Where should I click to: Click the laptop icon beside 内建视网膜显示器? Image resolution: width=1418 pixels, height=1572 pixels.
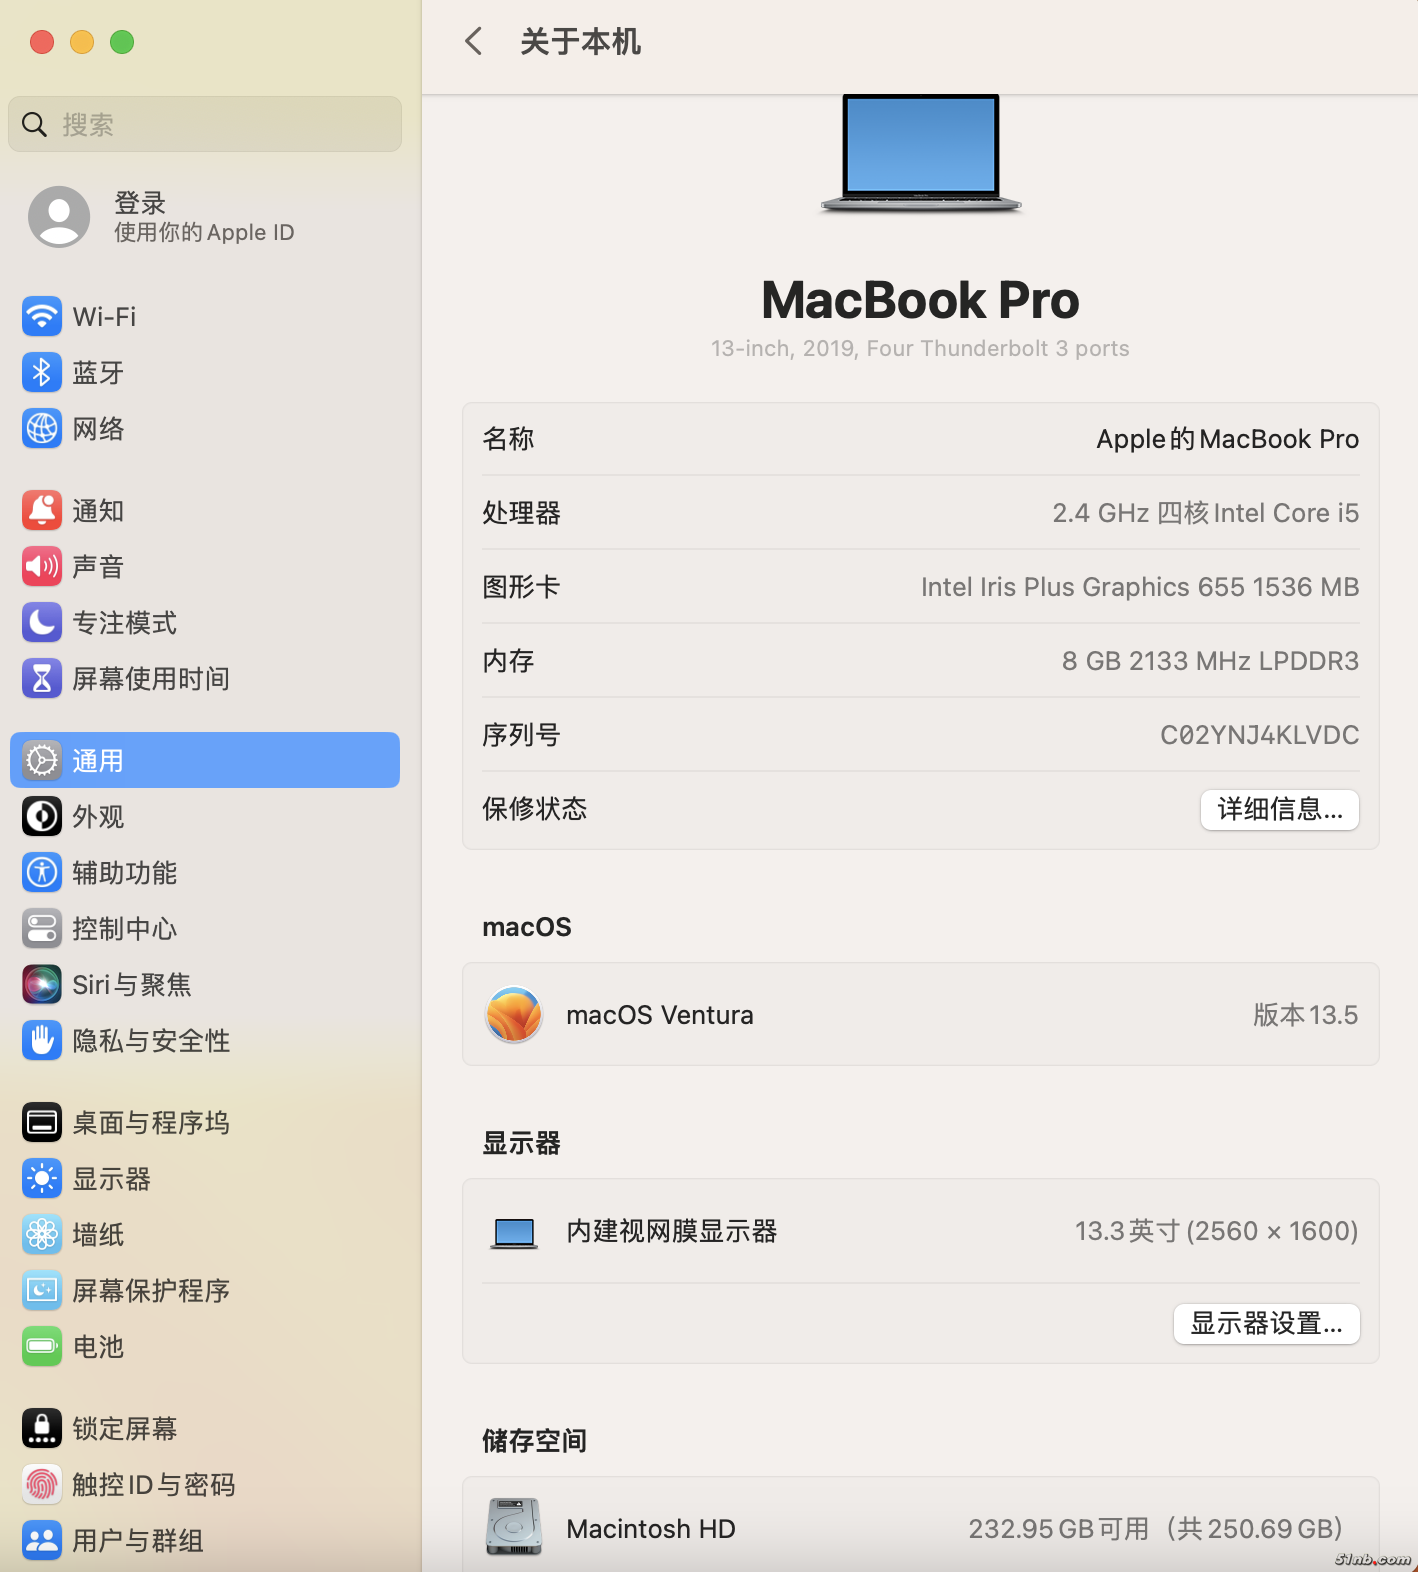click(514, 1232)
